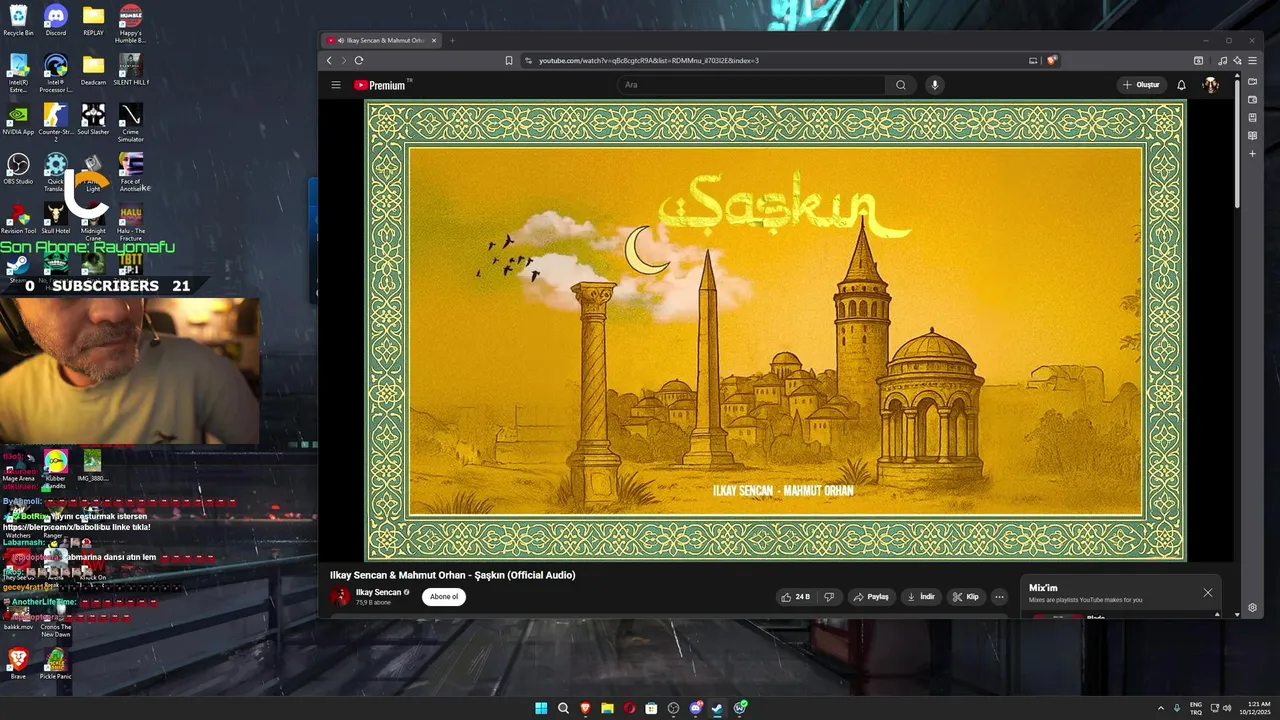Viewport: 1280px width, 720px height.
Task: Open NVIDIA App desktop shortcut
Action: point(18,119)
